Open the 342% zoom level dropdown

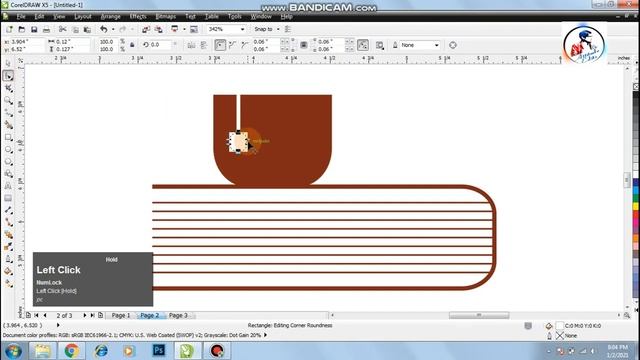click(x=242, y=29)
